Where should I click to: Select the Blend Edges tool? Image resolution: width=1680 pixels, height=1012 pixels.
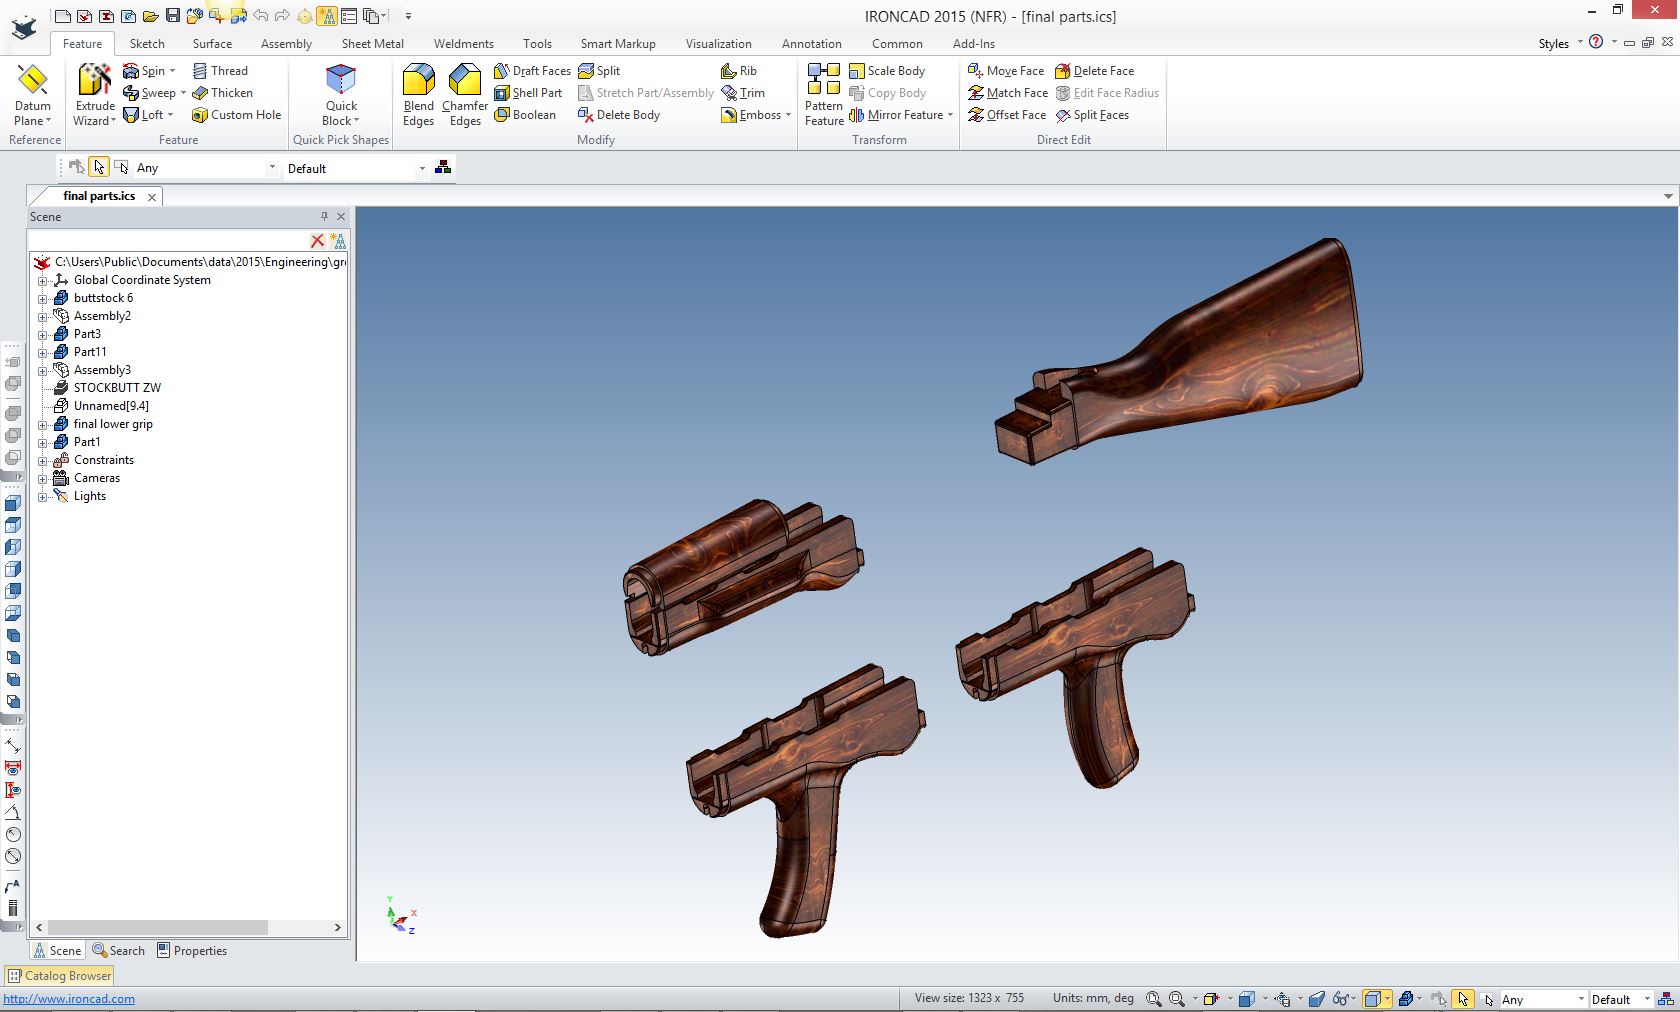tap(418, 81)
